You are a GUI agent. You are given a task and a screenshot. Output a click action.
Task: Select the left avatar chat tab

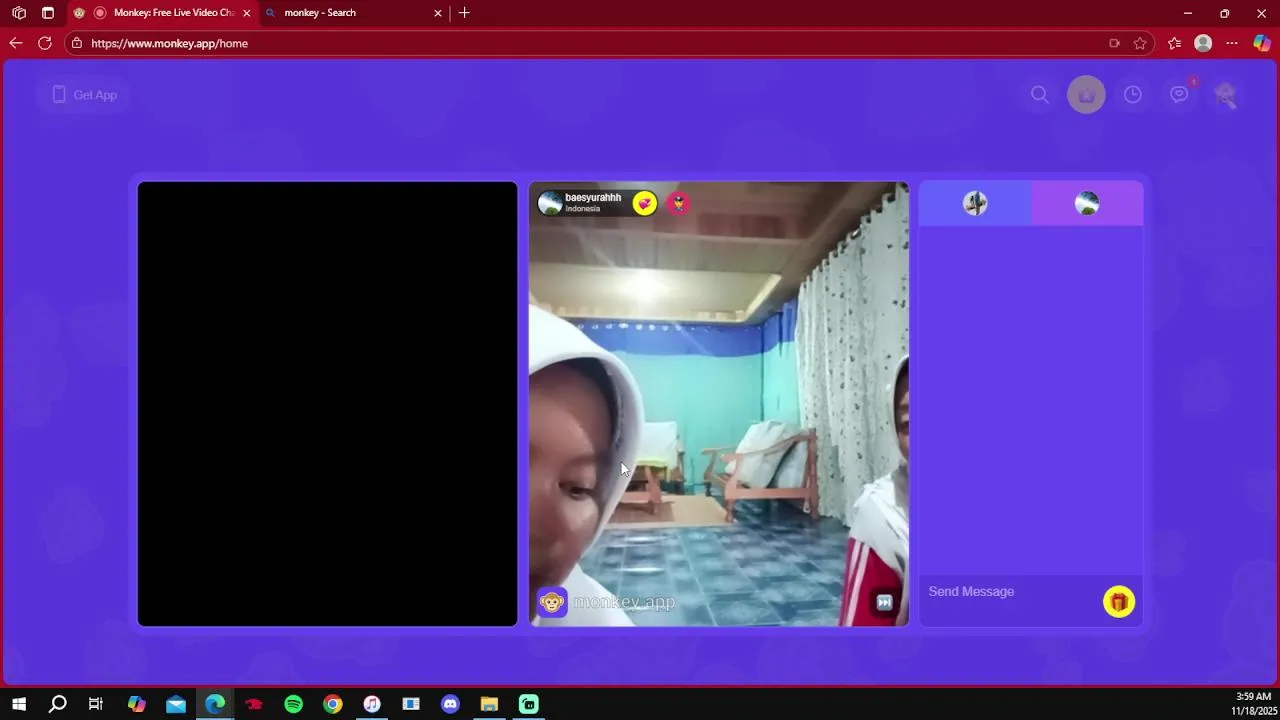[975, 204]
